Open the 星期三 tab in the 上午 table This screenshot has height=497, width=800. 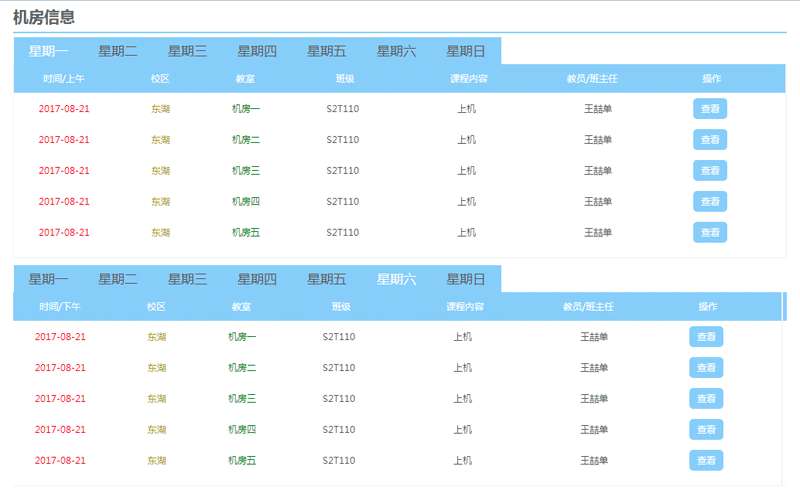[x=187, y=51]
